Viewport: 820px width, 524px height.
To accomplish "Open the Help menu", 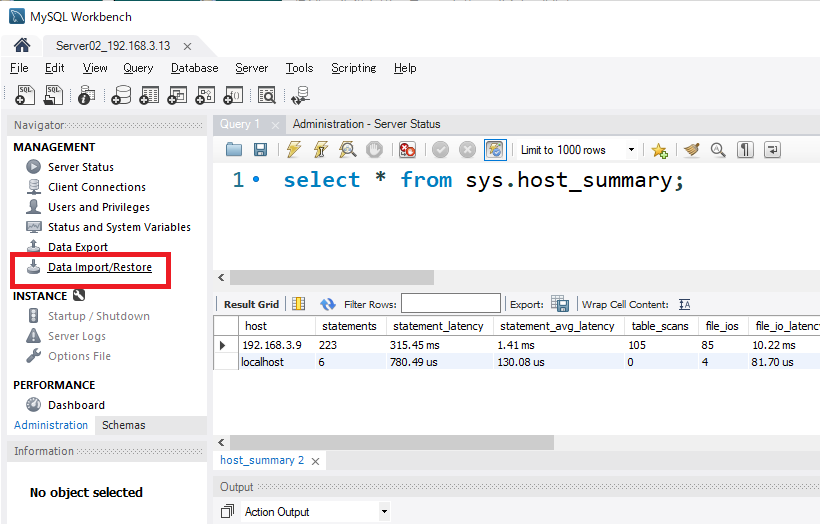I will click(405, 68).
